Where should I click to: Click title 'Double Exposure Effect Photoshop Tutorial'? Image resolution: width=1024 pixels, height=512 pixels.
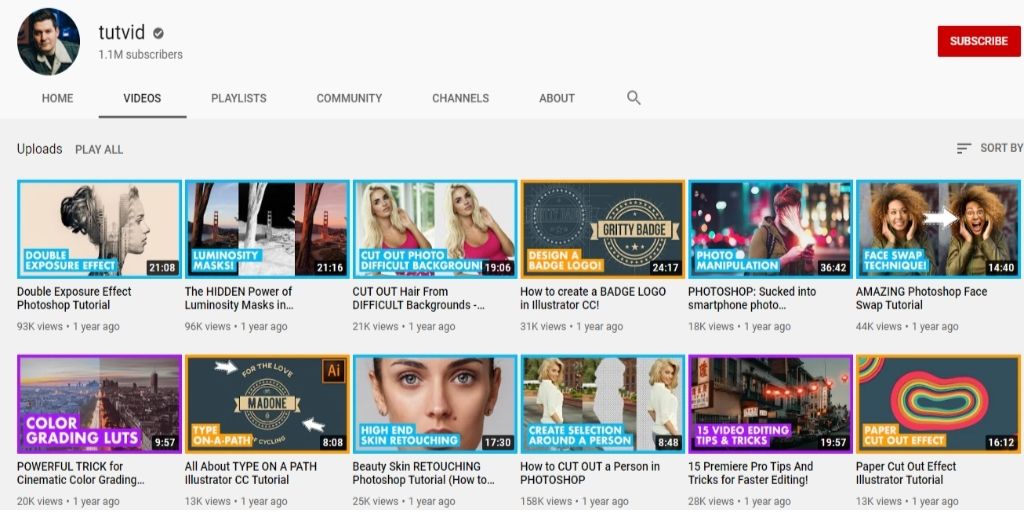point(74,298)
